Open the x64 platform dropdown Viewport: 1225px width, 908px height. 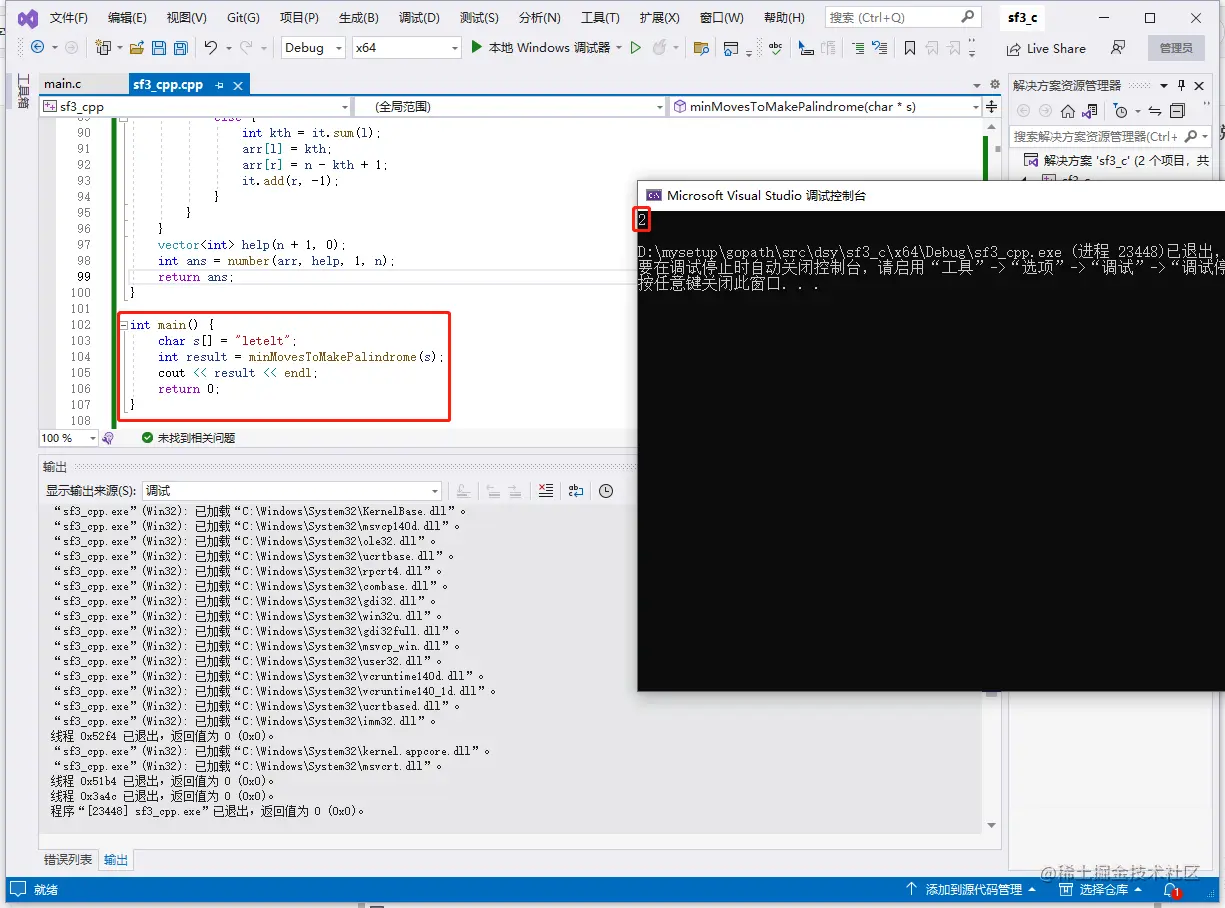(406, 48)
